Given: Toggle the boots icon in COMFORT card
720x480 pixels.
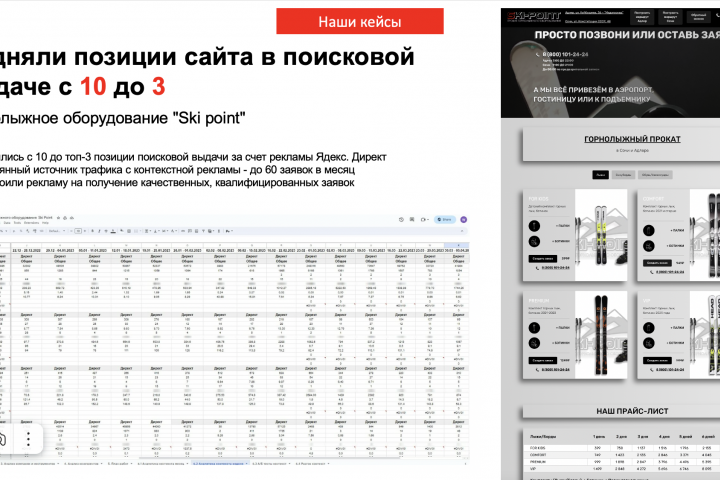Looking at the screenshot, I should [648, 246].
